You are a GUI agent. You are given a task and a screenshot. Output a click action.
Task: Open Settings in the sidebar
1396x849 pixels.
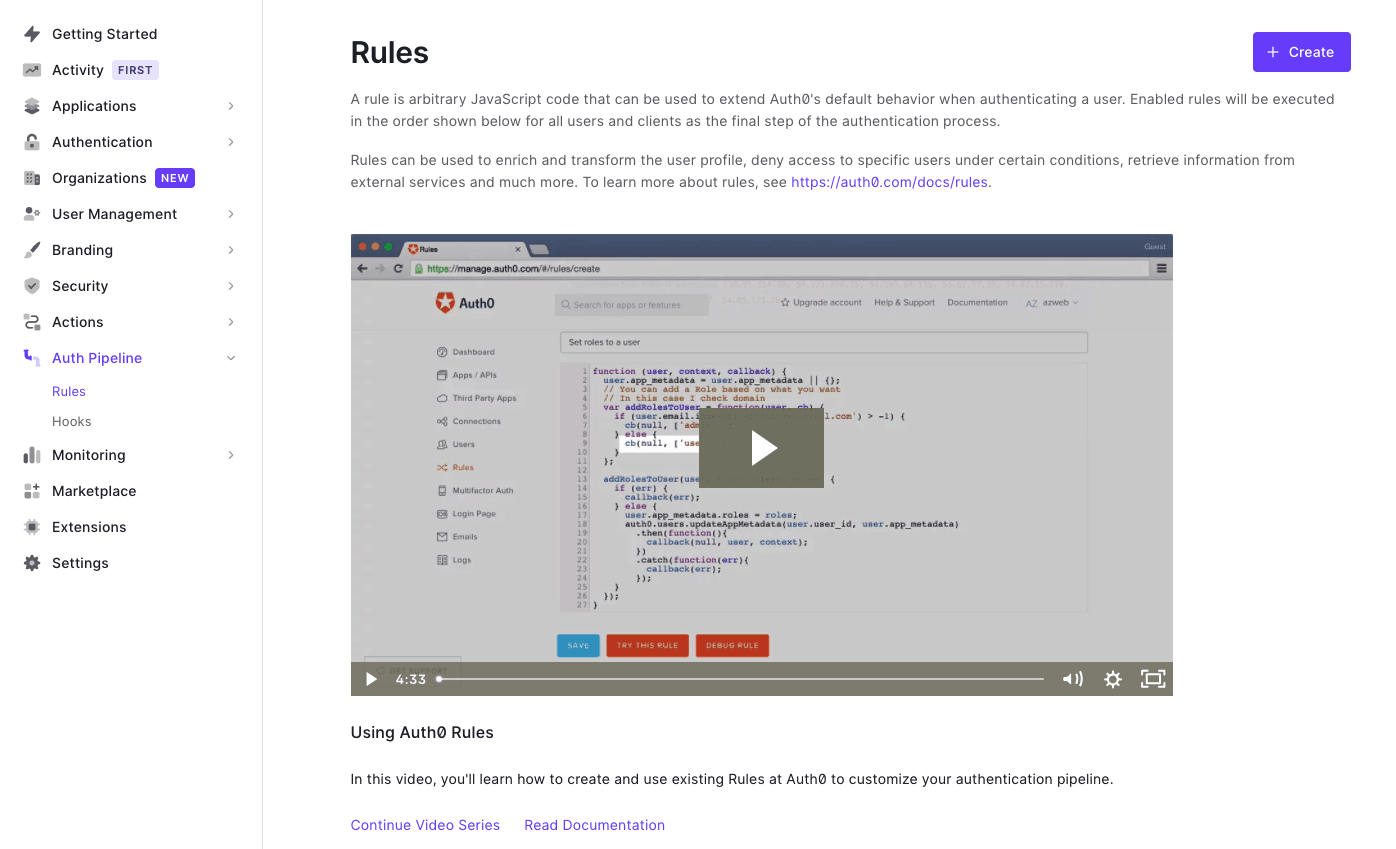tap(80, 563)
